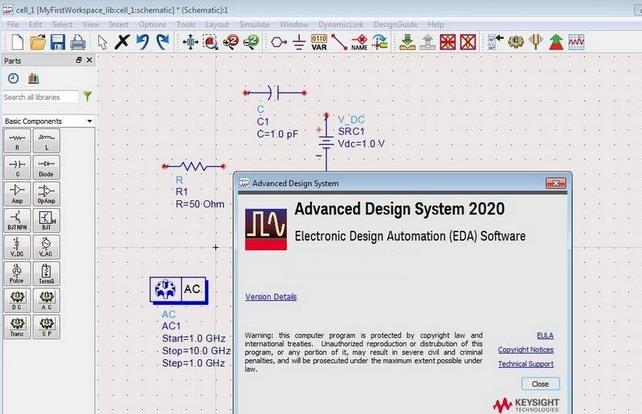
Task: Click the Tune parameters fork icon
Action: (536, 42)
